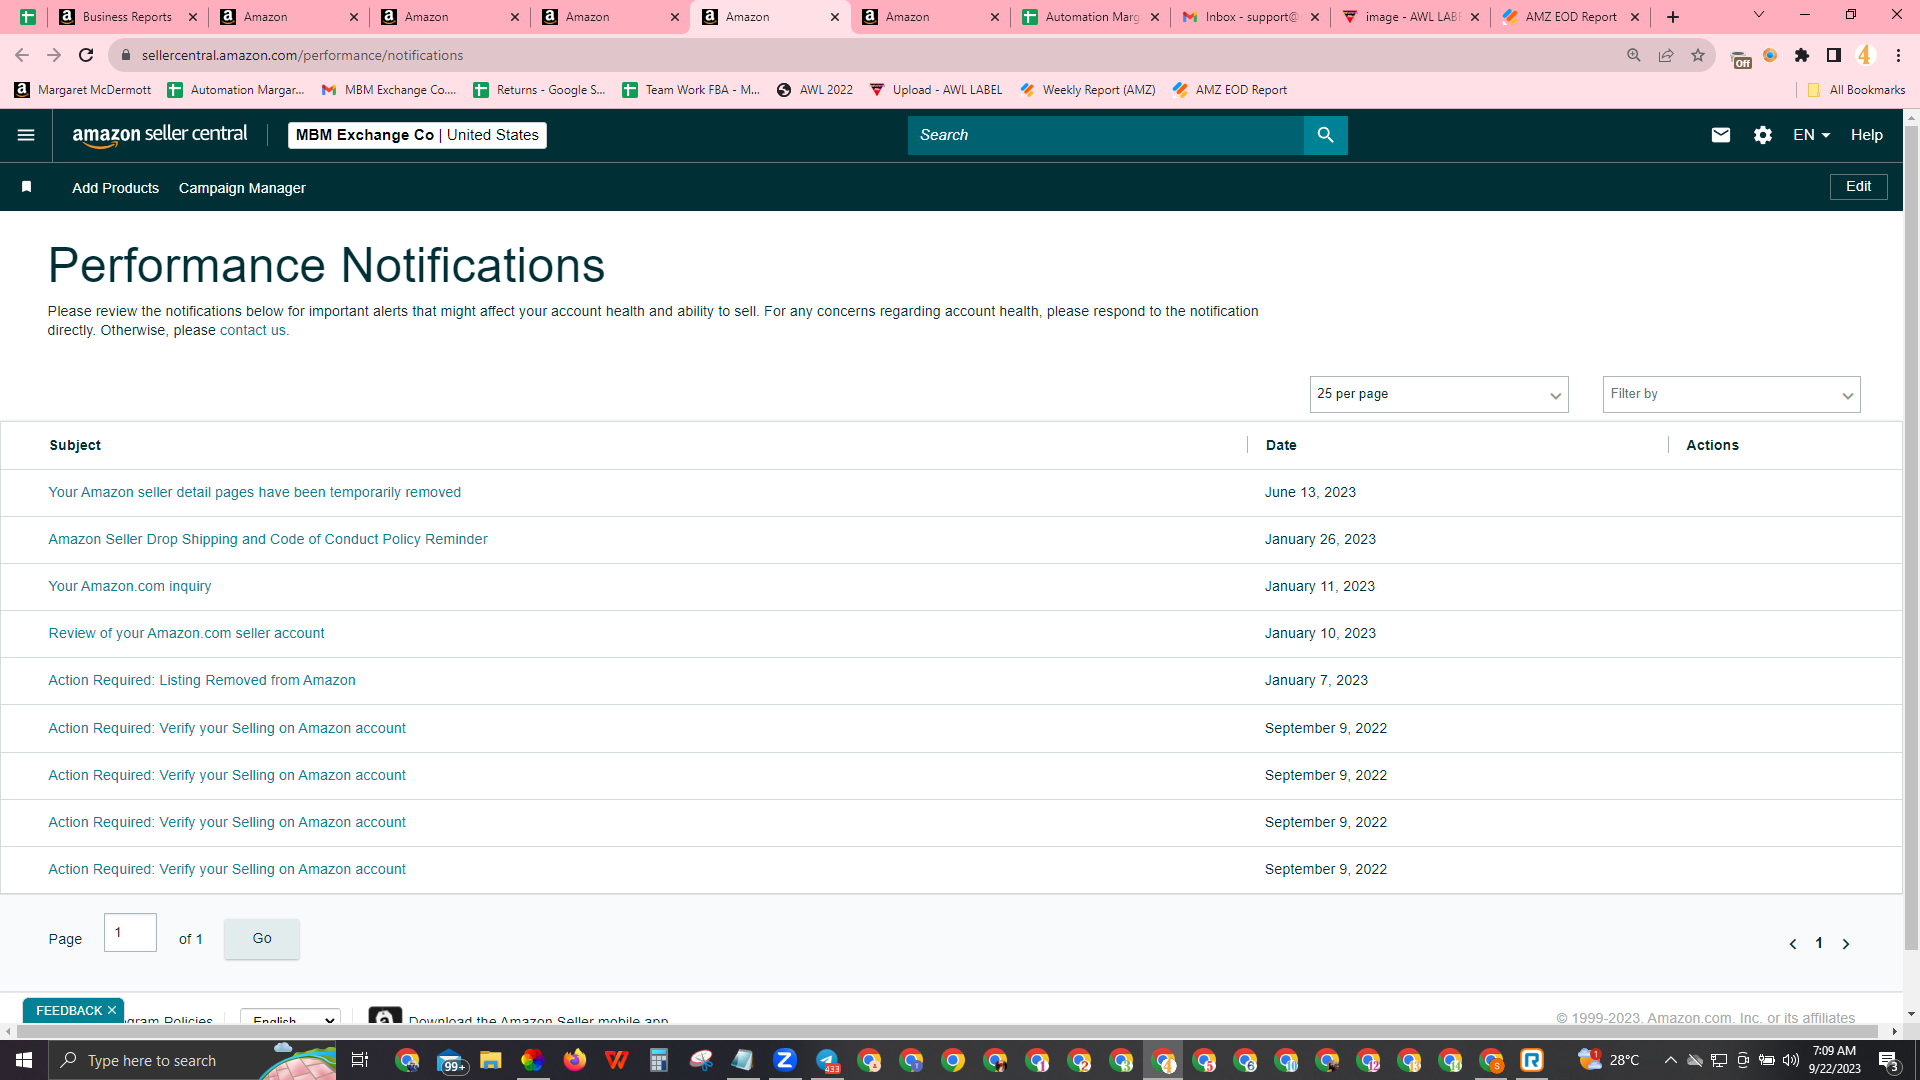This screenshot has width=1920, height=1080.
Task: Open the MBM Exchange Co marketplace switcher
Action: tap(417, 135)
